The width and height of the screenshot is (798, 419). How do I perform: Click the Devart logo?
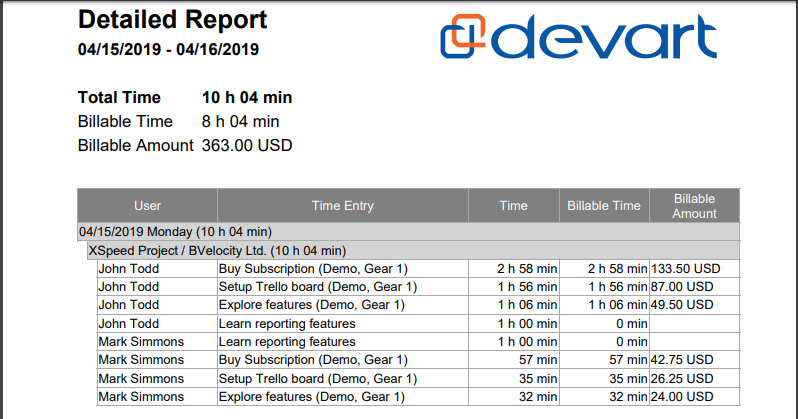point(579,36)
